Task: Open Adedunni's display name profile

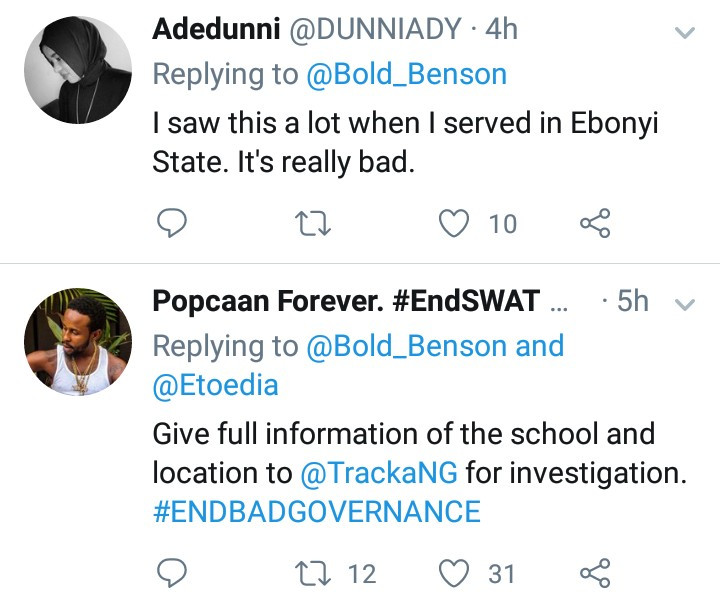Action: (x=215, y=30)
